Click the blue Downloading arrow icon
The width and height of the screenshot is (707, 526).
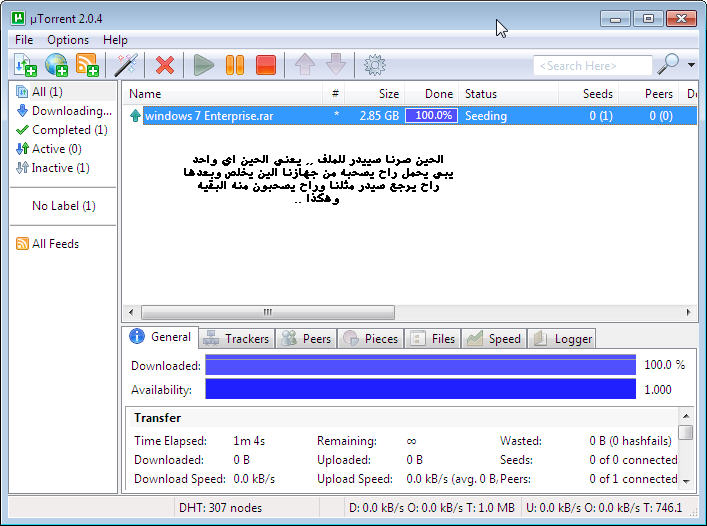point(22,110)
